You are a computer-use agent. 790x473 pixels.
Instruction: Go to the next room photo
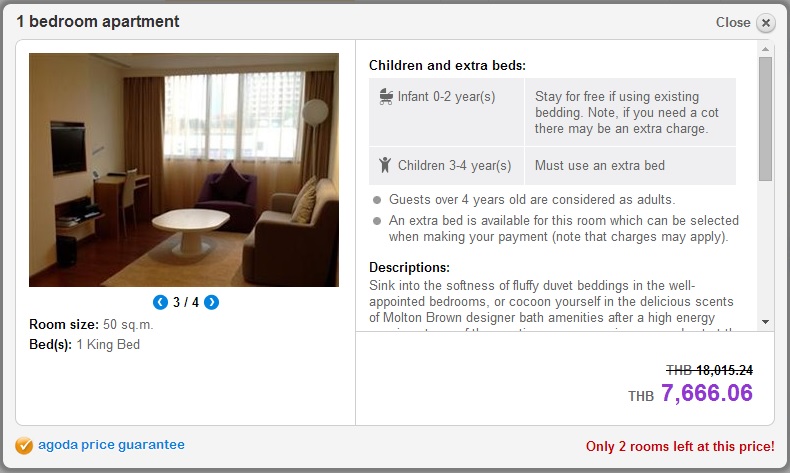coord(212,302)
